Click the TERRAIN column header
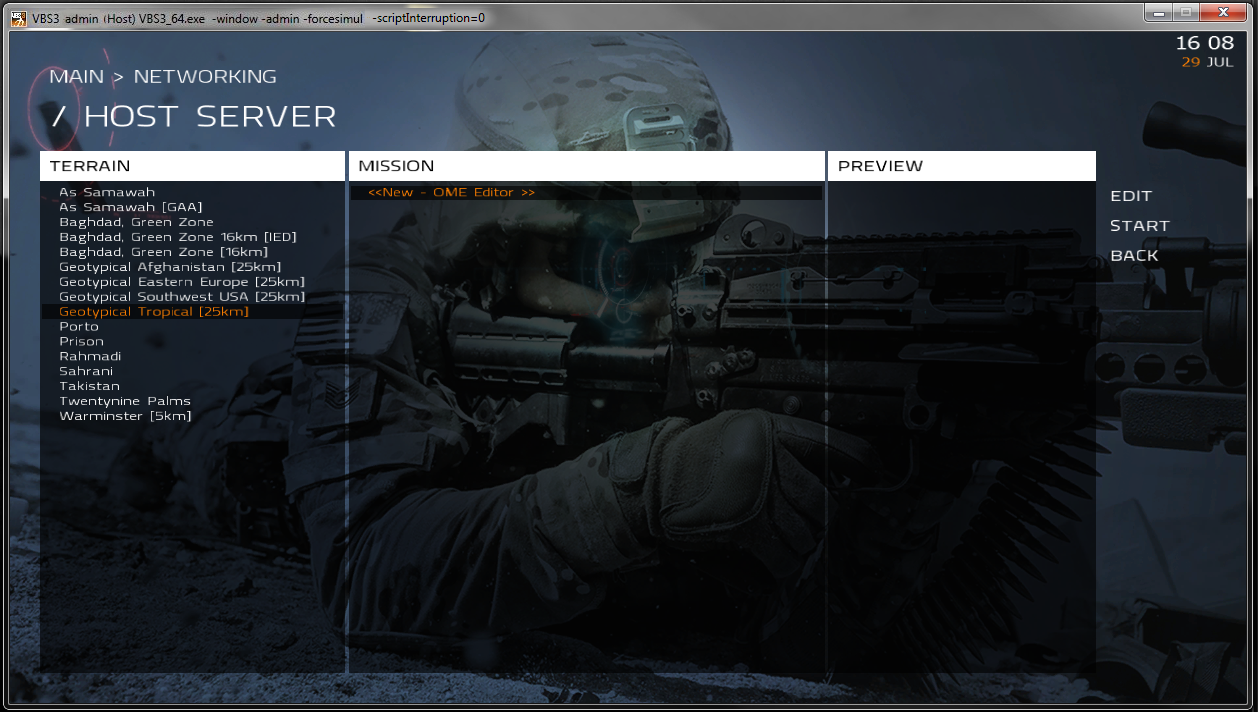Screen dimensions: 1258x712 pyautogui.click(x=192, y=166)
